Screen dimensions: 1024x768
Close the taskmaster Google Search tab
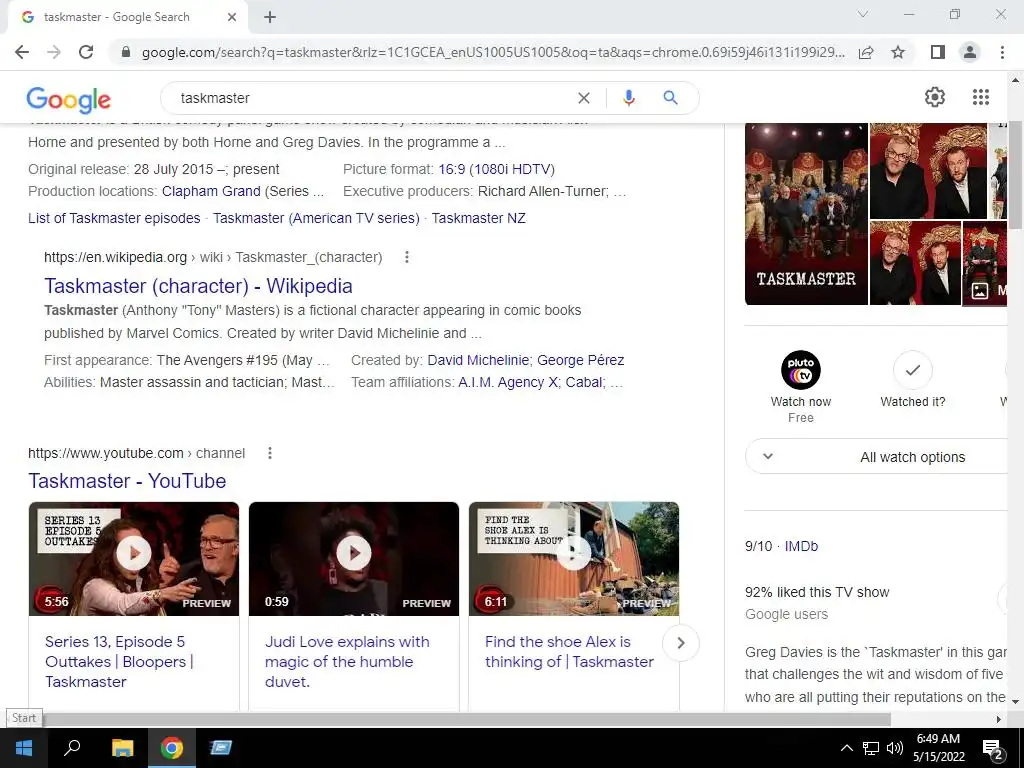click(x=232, y=17)
